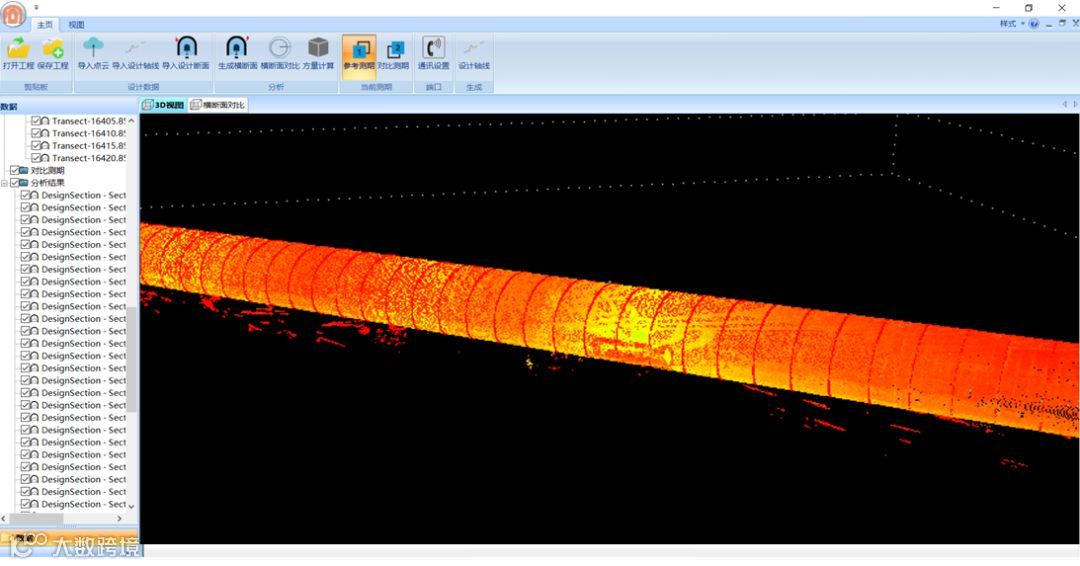Open the 方量计算 volume calculation tool
This screenshot has height=566, width=1080.
tap(318, 54)
